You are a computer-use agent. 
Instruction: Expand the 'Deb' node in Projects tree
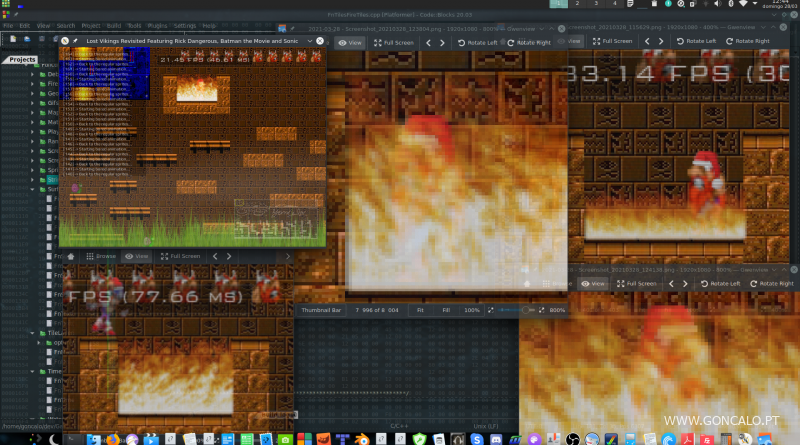point(33,75)
